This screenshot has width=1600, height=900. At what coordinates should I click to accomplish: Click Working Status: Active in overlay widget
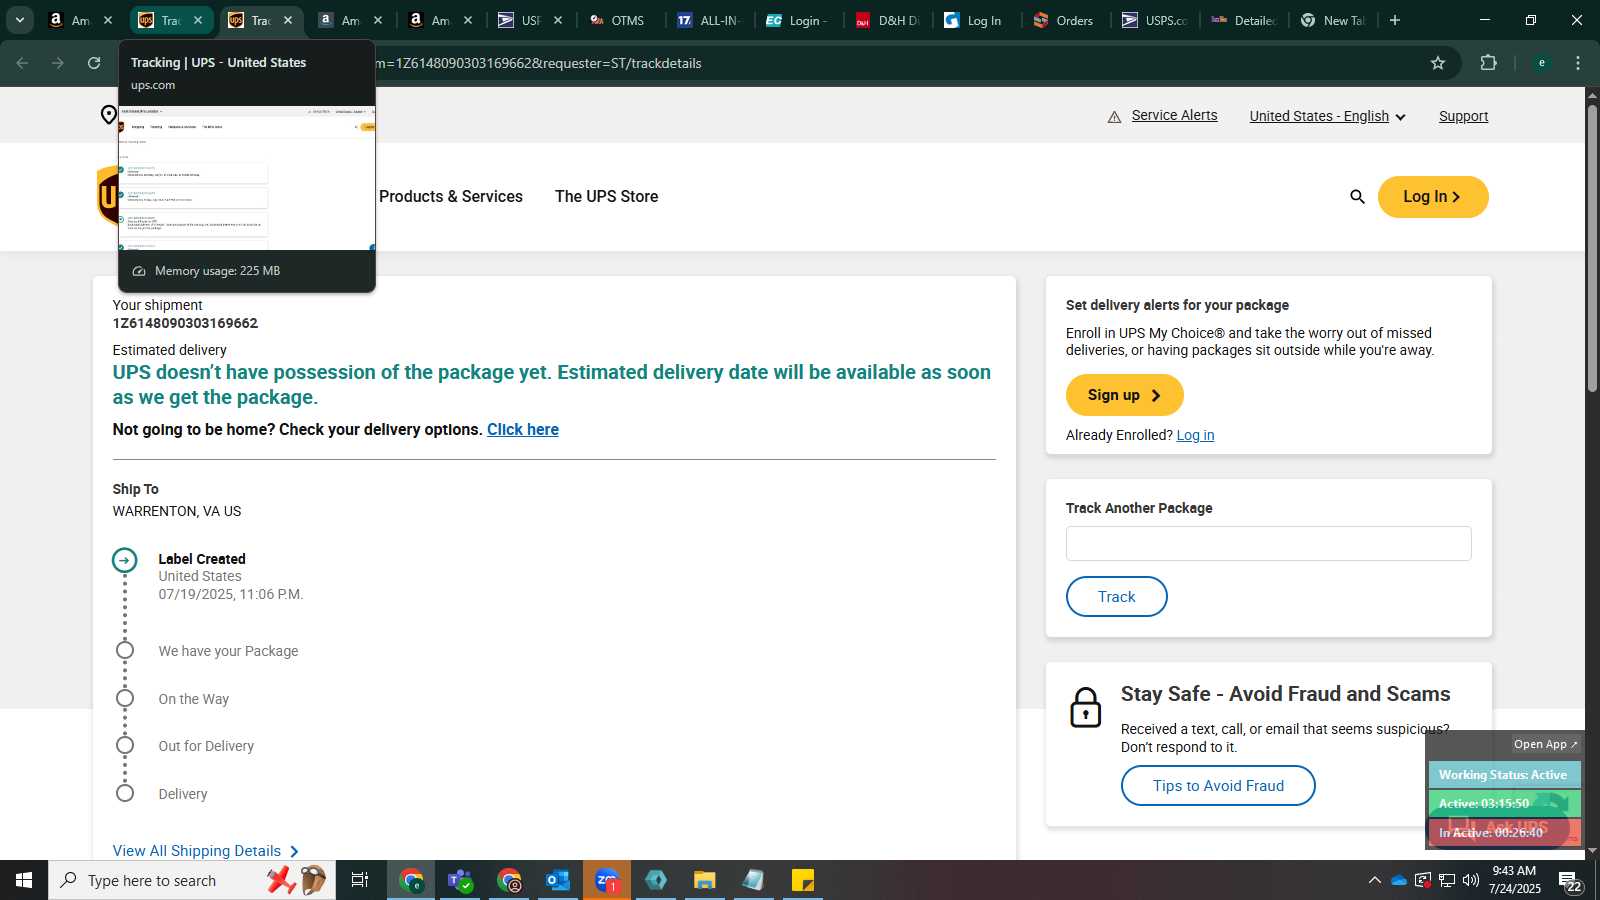coord(1503,775)
